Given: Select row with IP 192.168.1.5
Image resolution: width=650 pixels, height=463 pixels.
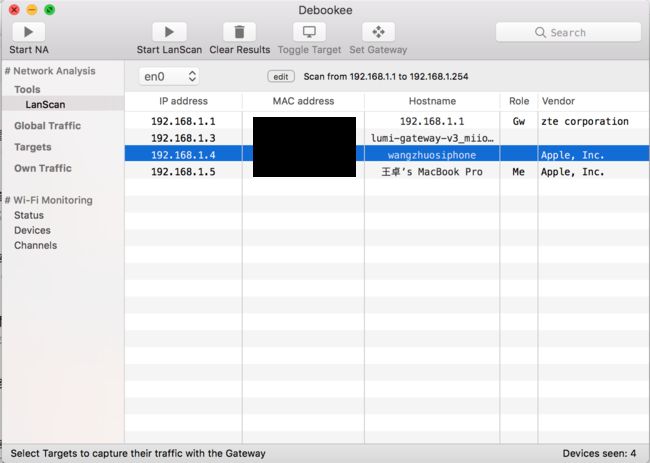Looking at the screenshot, I should point(387,172).
